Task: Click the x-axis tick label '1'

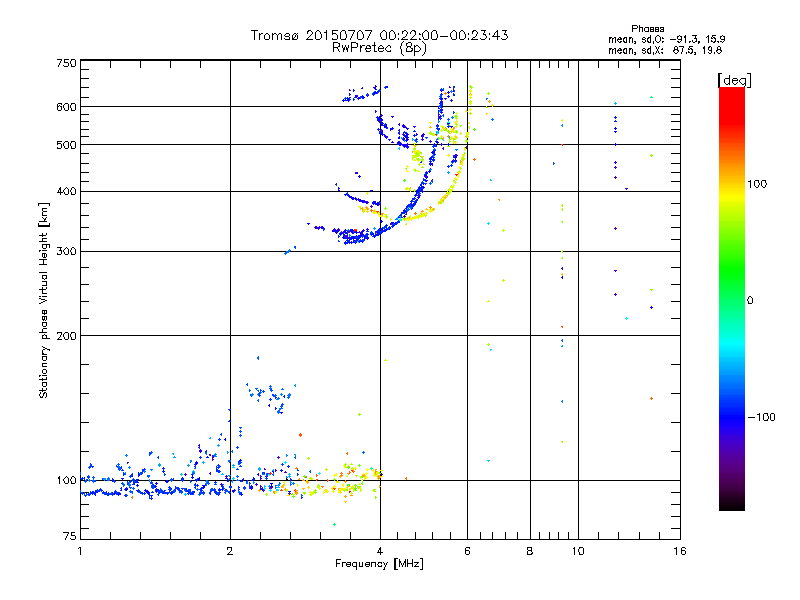Action: click(80, 551)
